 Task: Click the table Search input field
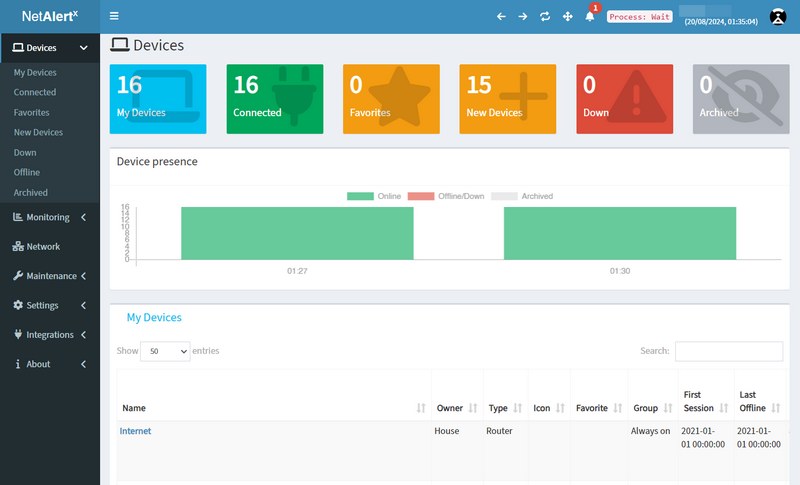coord(728,351)
